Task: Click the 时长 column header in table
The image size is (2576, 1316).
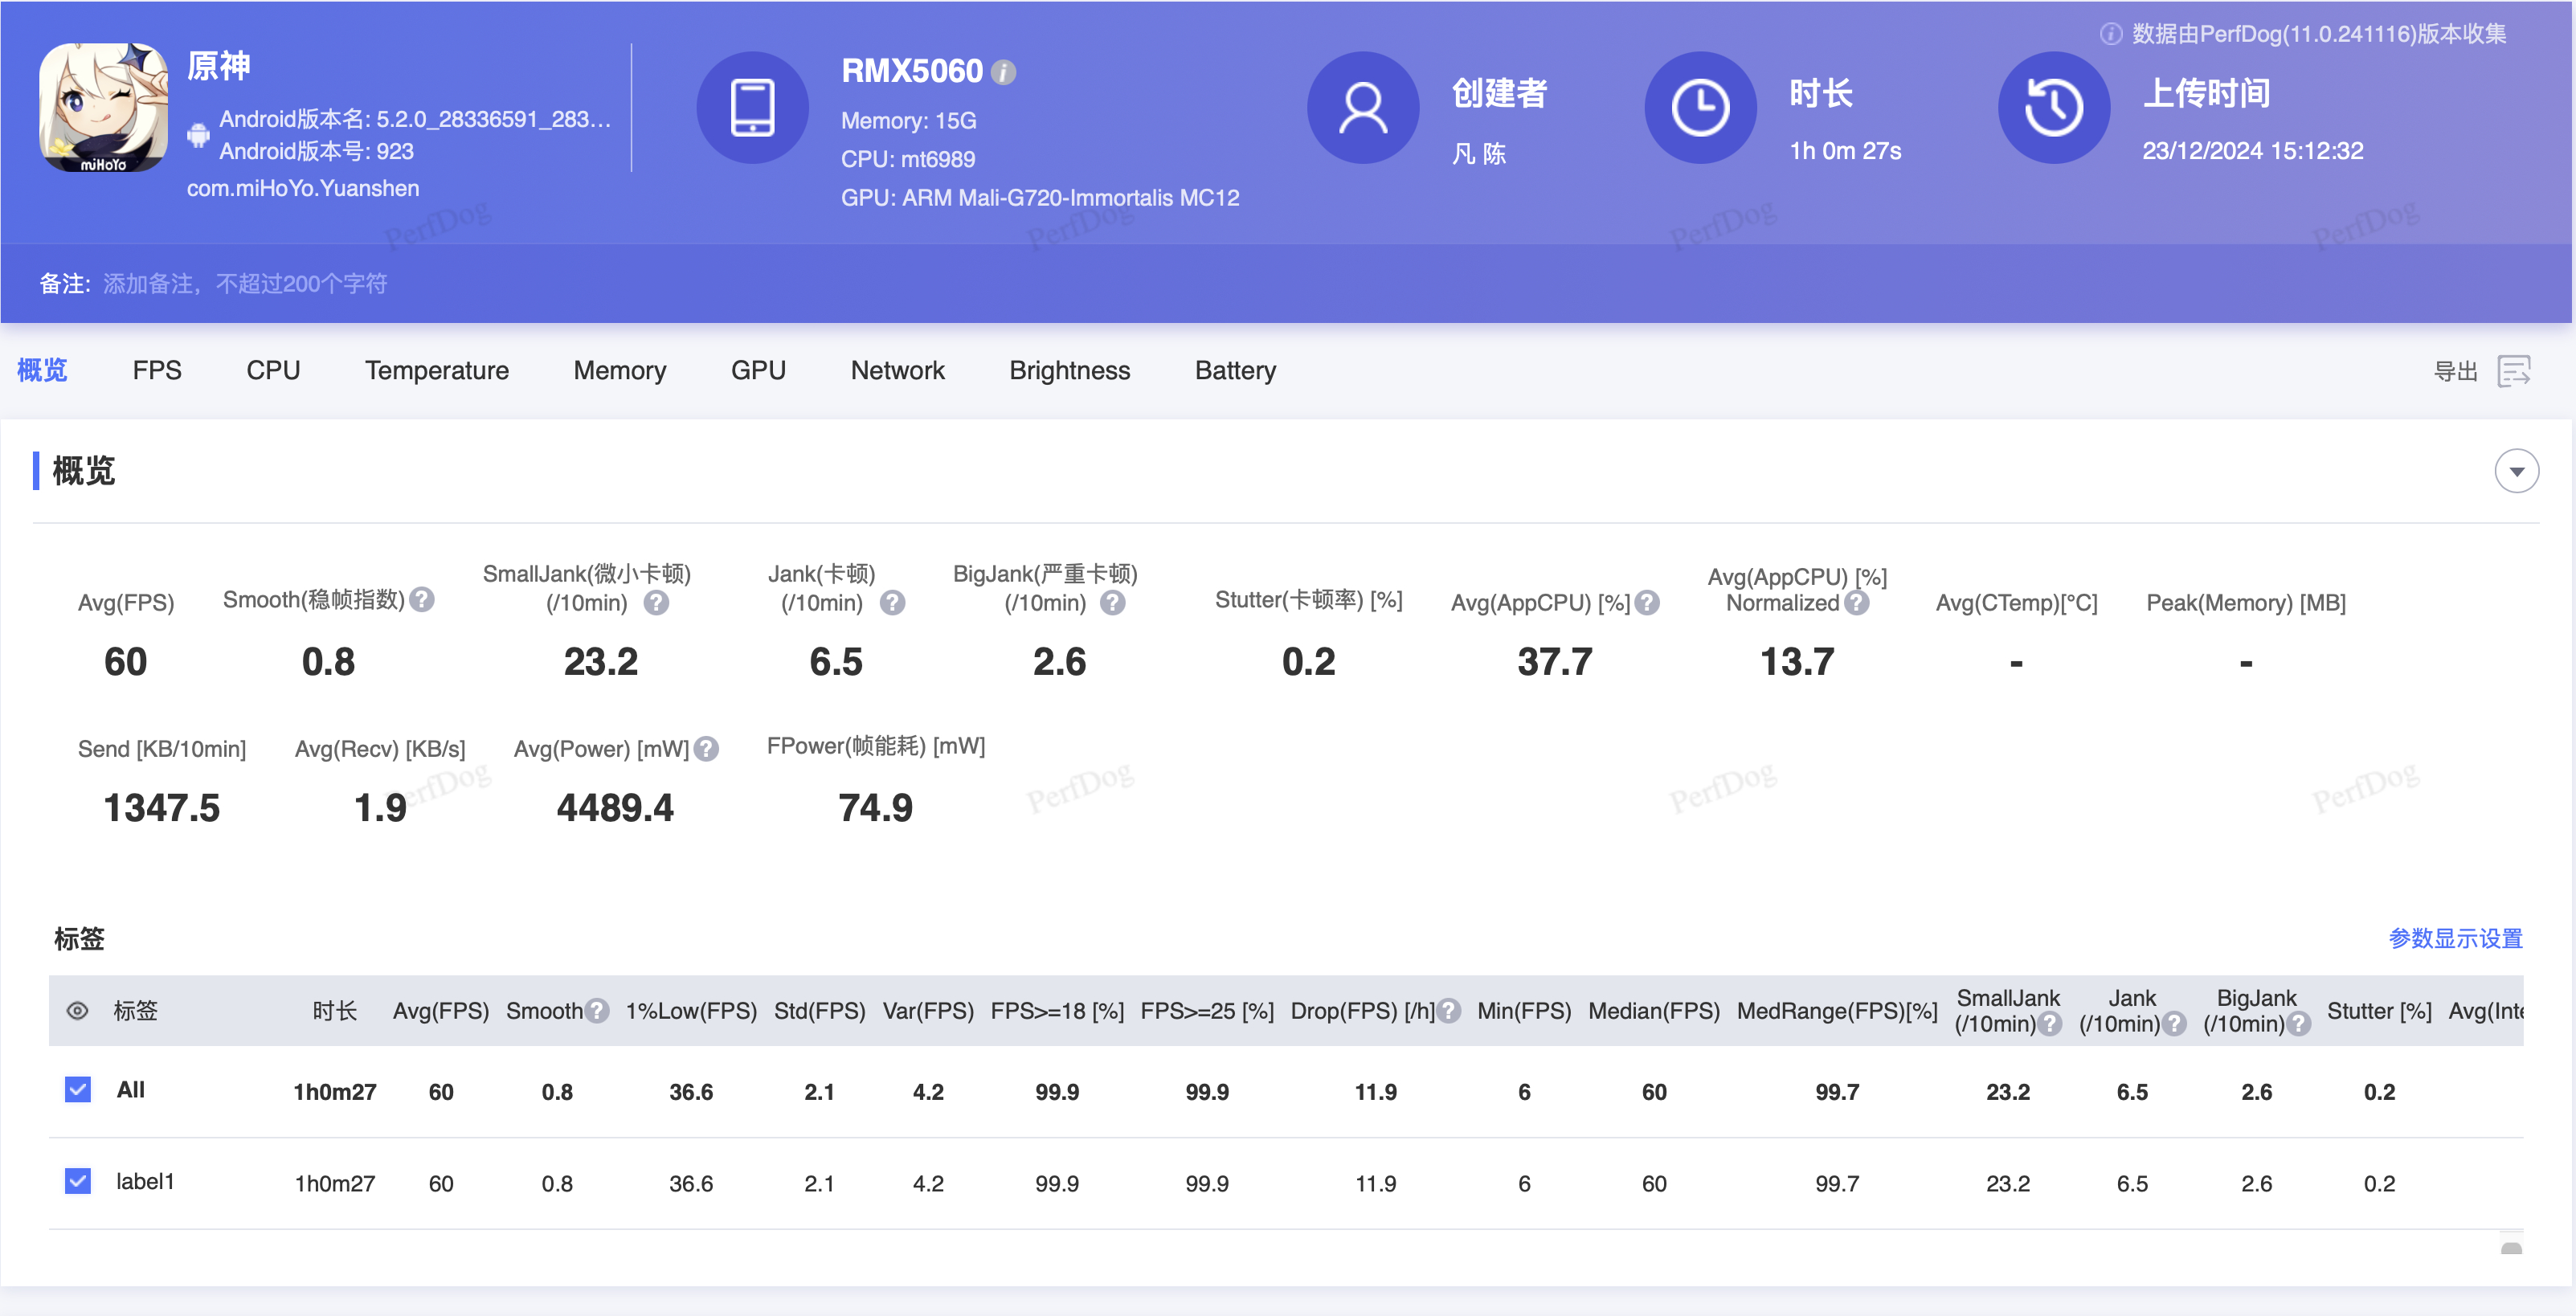Action: (335, 1011)
